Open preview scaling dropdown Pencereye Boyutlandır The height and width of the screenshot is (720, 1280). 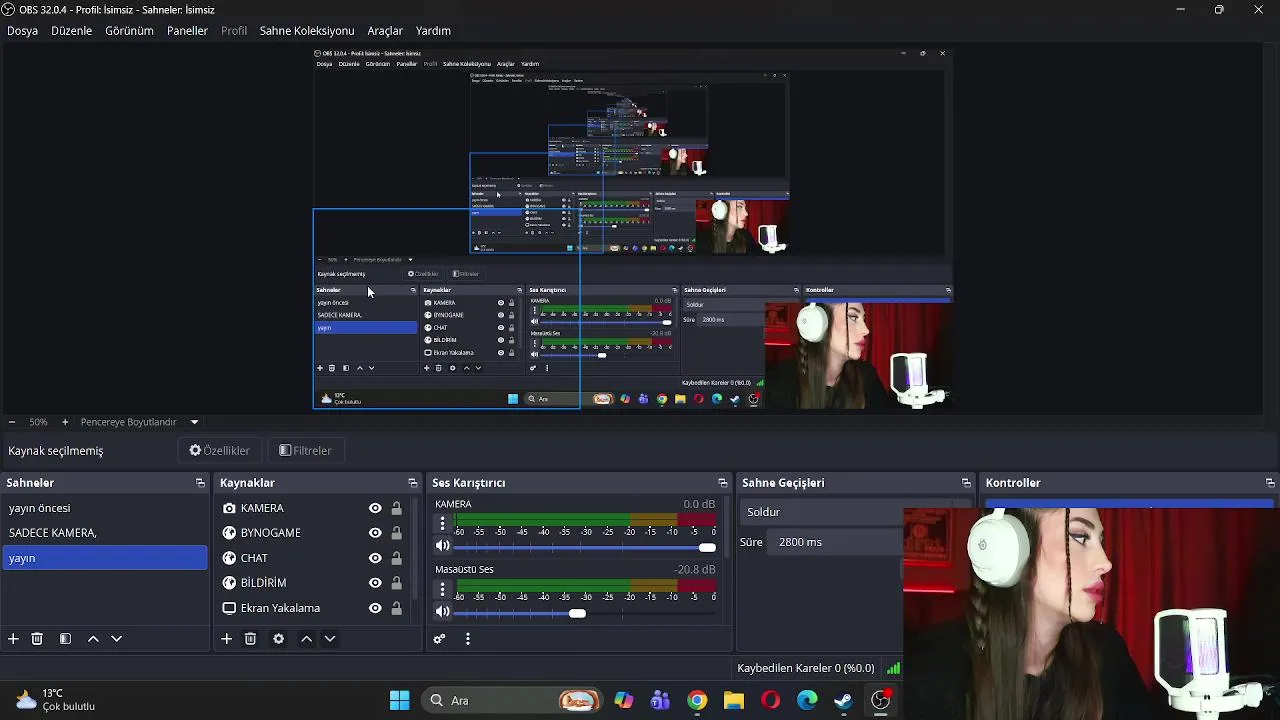[139, 422]
